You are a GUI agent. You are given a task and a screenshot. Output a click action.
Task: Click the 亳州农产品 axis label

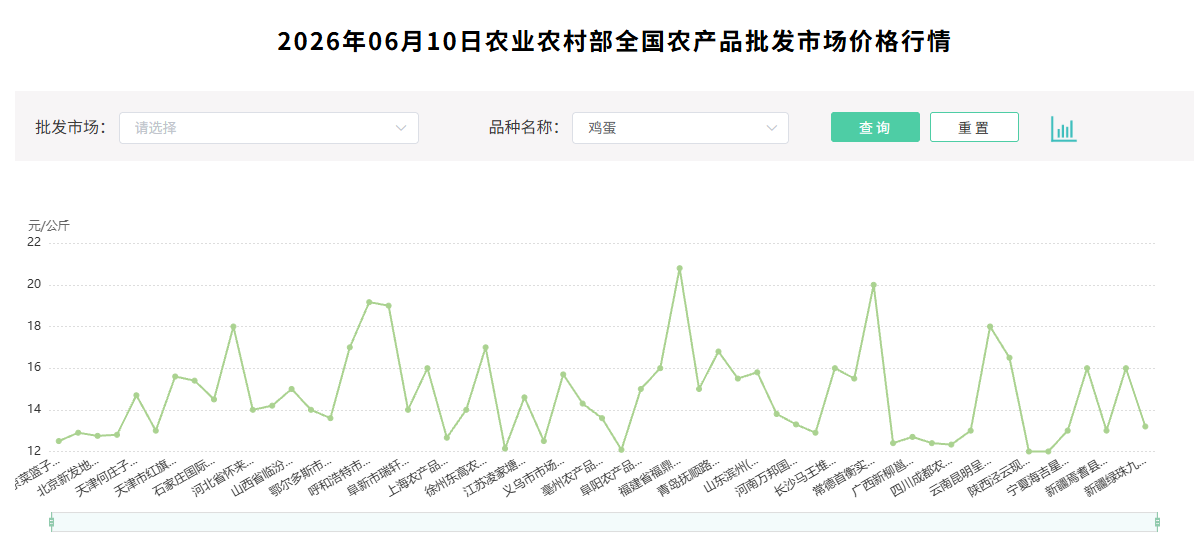(575, 476)
